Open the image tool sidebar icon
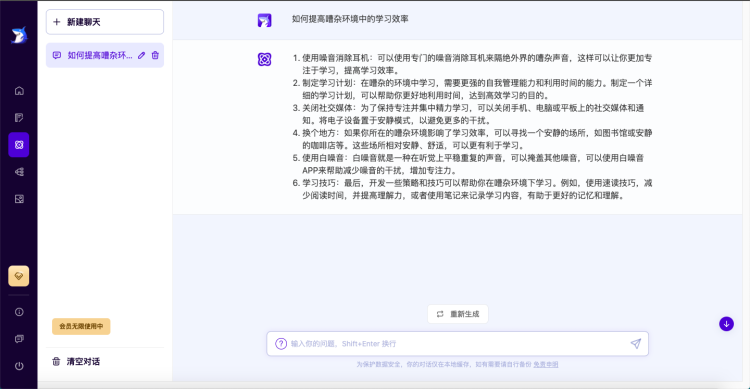Image resolution: width=750 pixels, height=389 pixels. (x=19, y=199)
